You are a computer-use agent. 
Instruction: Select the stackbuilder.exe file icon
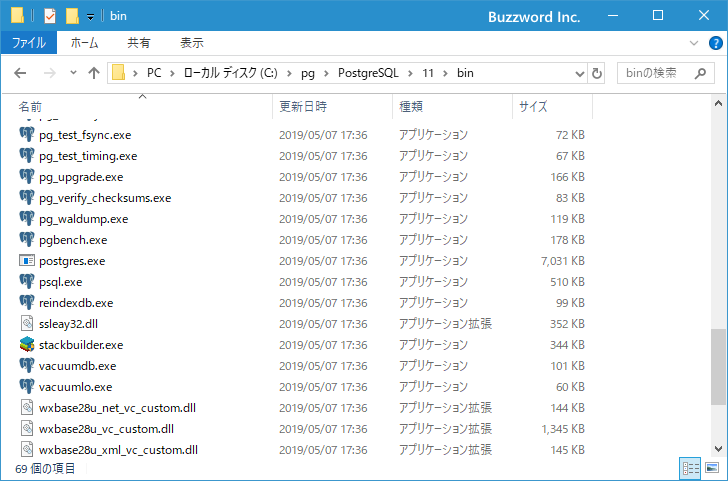click(27, 345)
